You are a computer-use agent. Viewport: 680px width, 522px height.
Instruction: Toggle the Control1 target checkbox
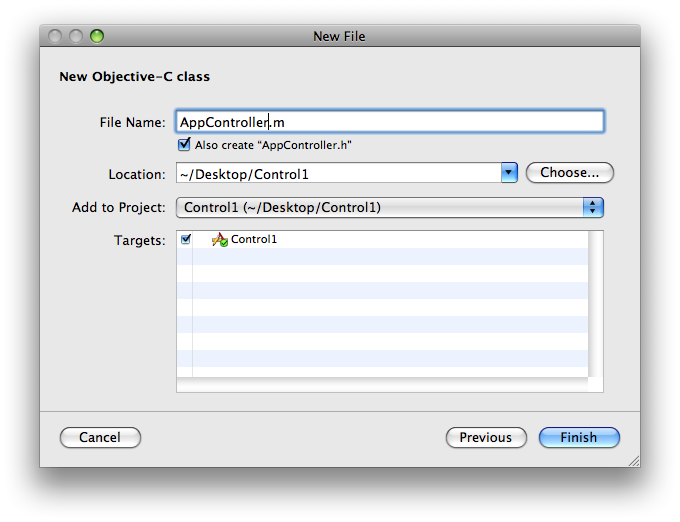point(186,239)
